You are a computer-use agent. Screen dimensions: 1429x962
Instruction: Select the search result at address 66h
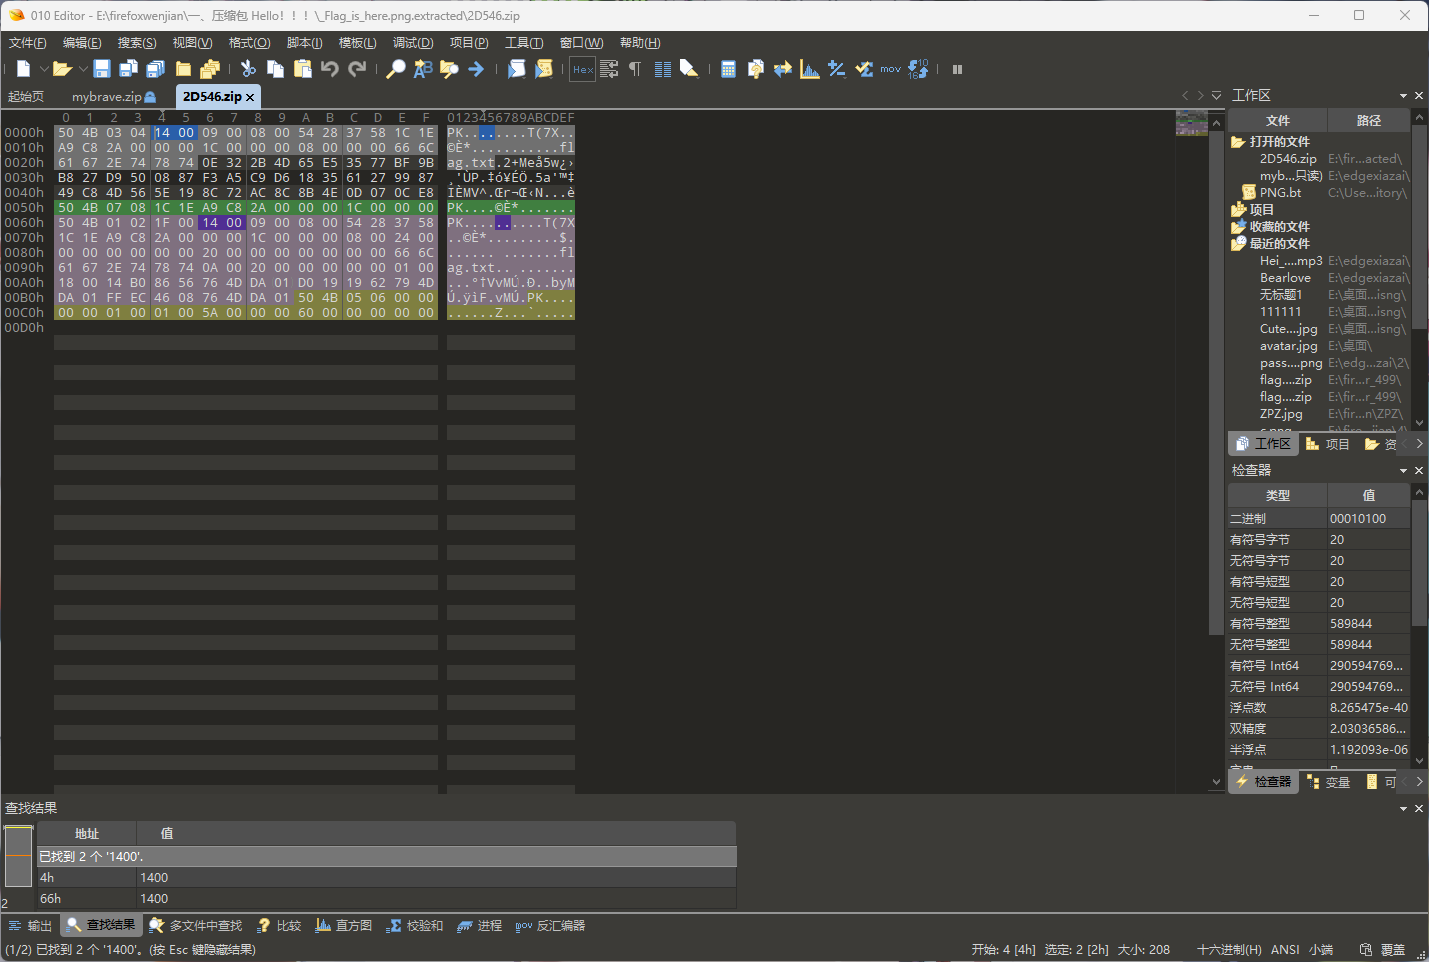[x=386, y=899]
